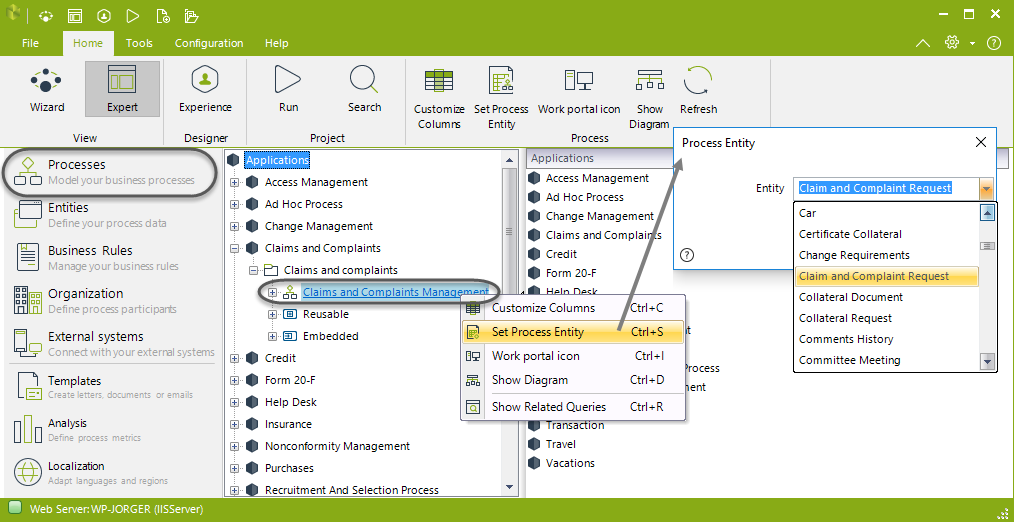Select Nonconformity Management tree item
Screen dimensions: 1014x522
pyautogui.click(x=337, y=446)
